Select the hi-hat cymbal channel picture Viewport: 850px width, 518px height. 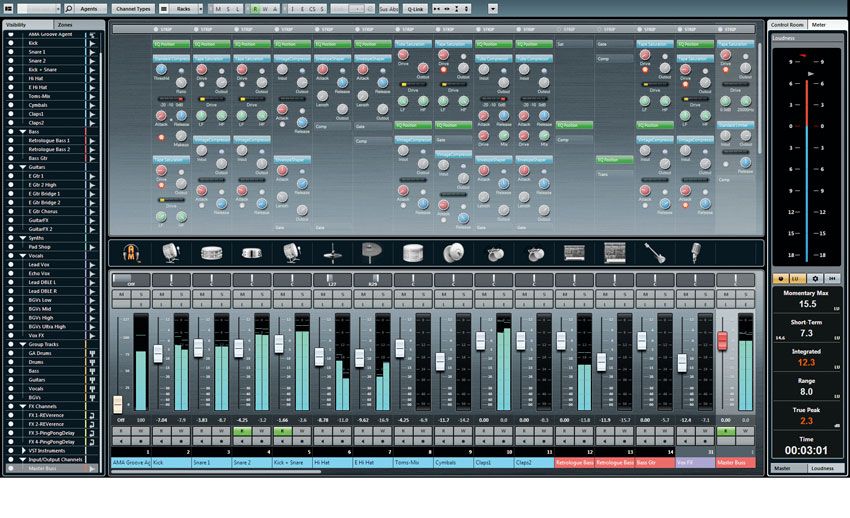pyautogui.click(x=332, y=253)
